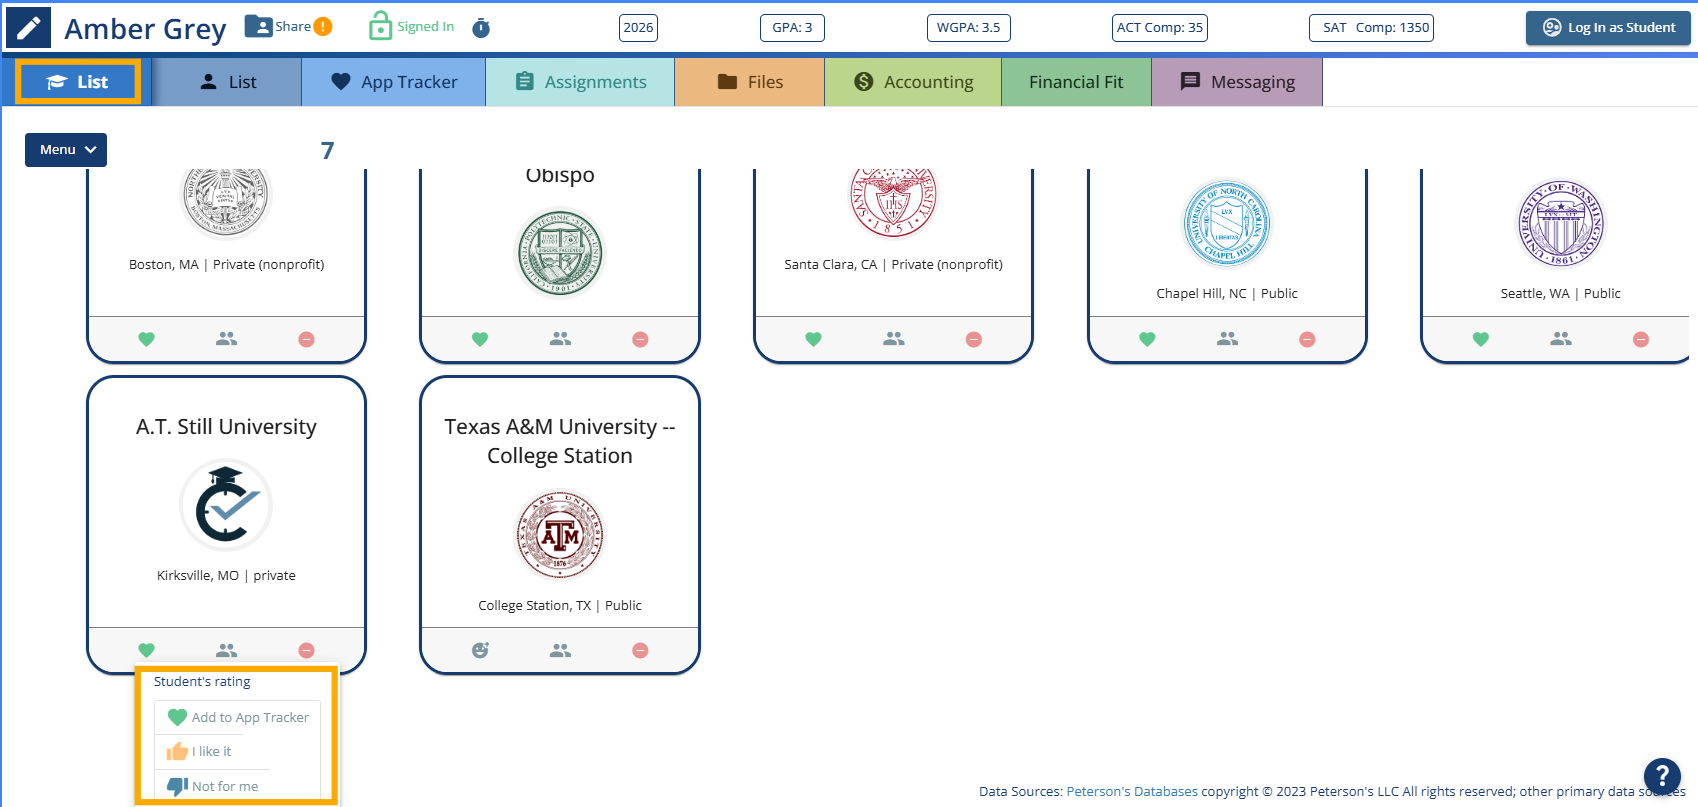1698x807 pixels.
Task: Expand the Menu dropdown
Action: pos(66,150)
